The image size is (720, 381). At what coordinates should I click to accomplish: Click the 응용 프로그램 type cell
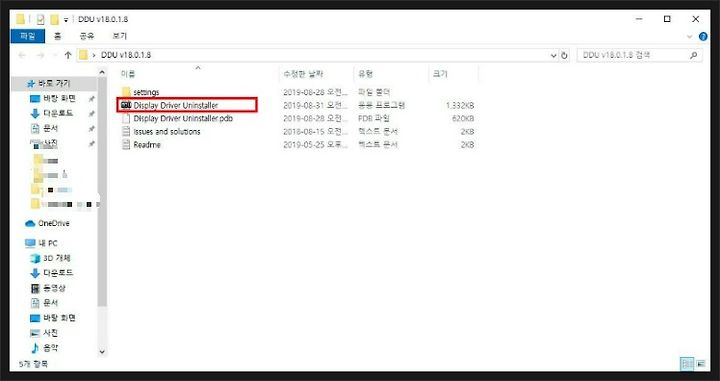(x=381, y=106)
